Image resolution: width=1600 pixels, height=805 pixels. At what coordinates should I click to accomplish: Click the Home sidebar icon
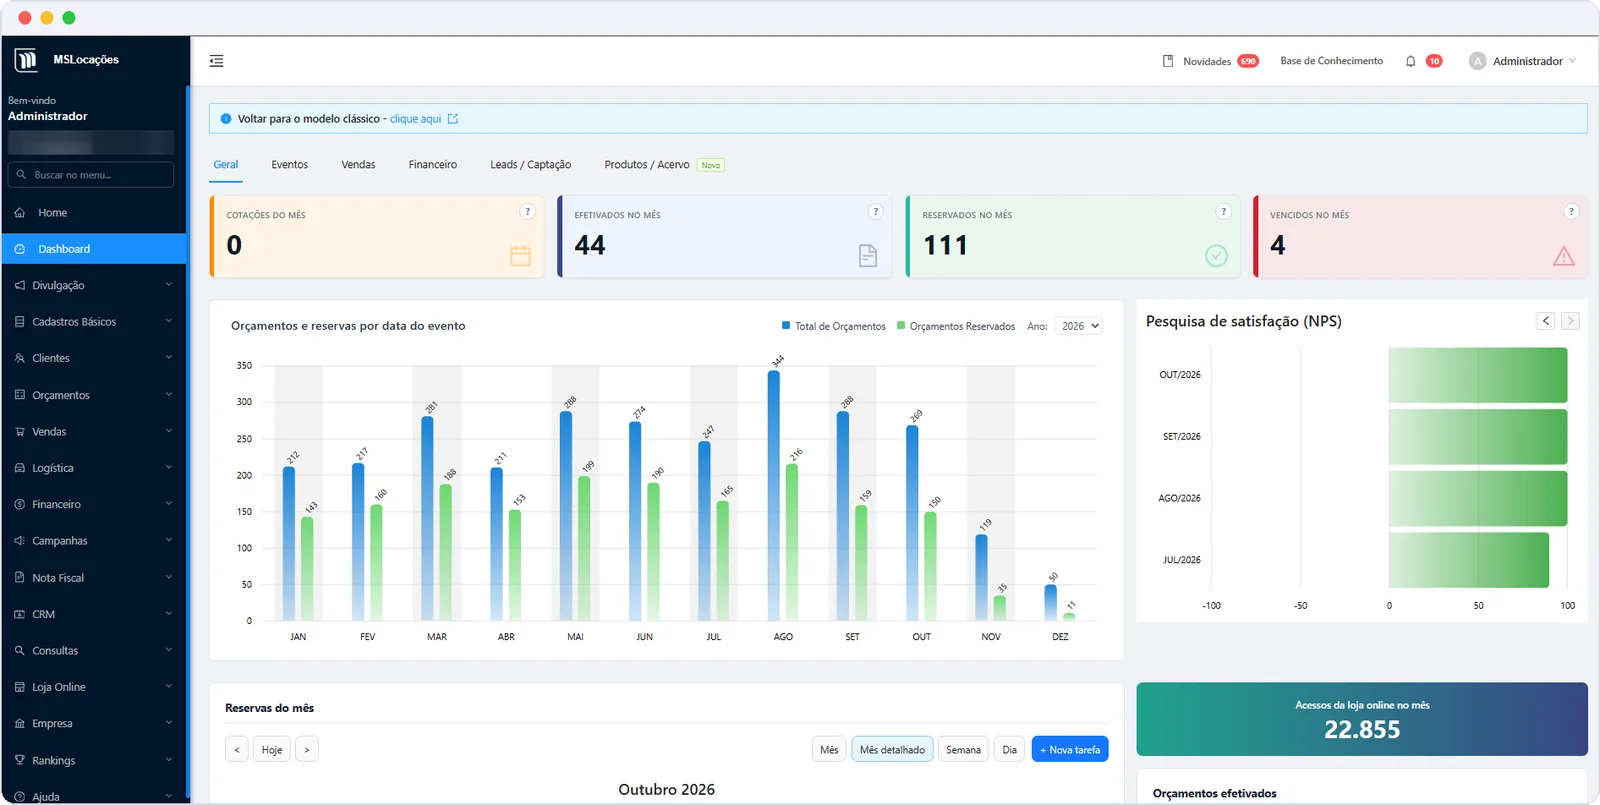click(20, 213)
